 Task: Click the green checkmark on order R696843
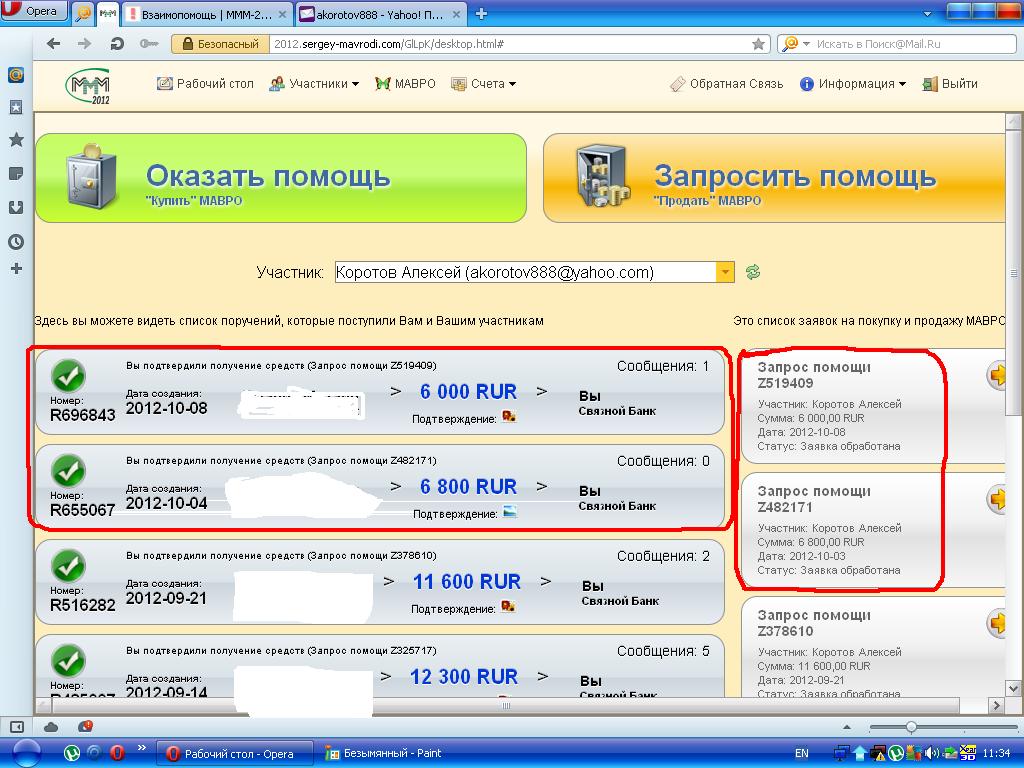point(69,376)
